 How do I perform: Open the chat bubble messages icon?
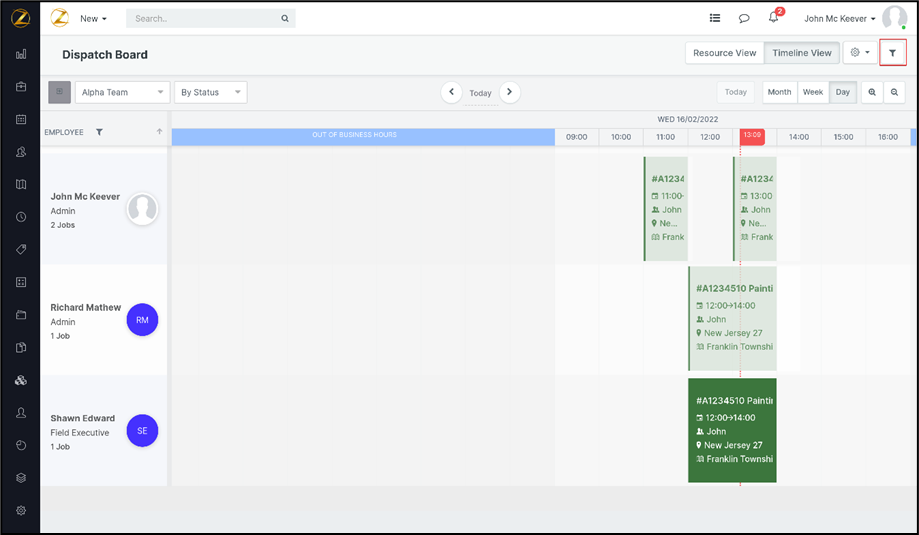[744, 19]
